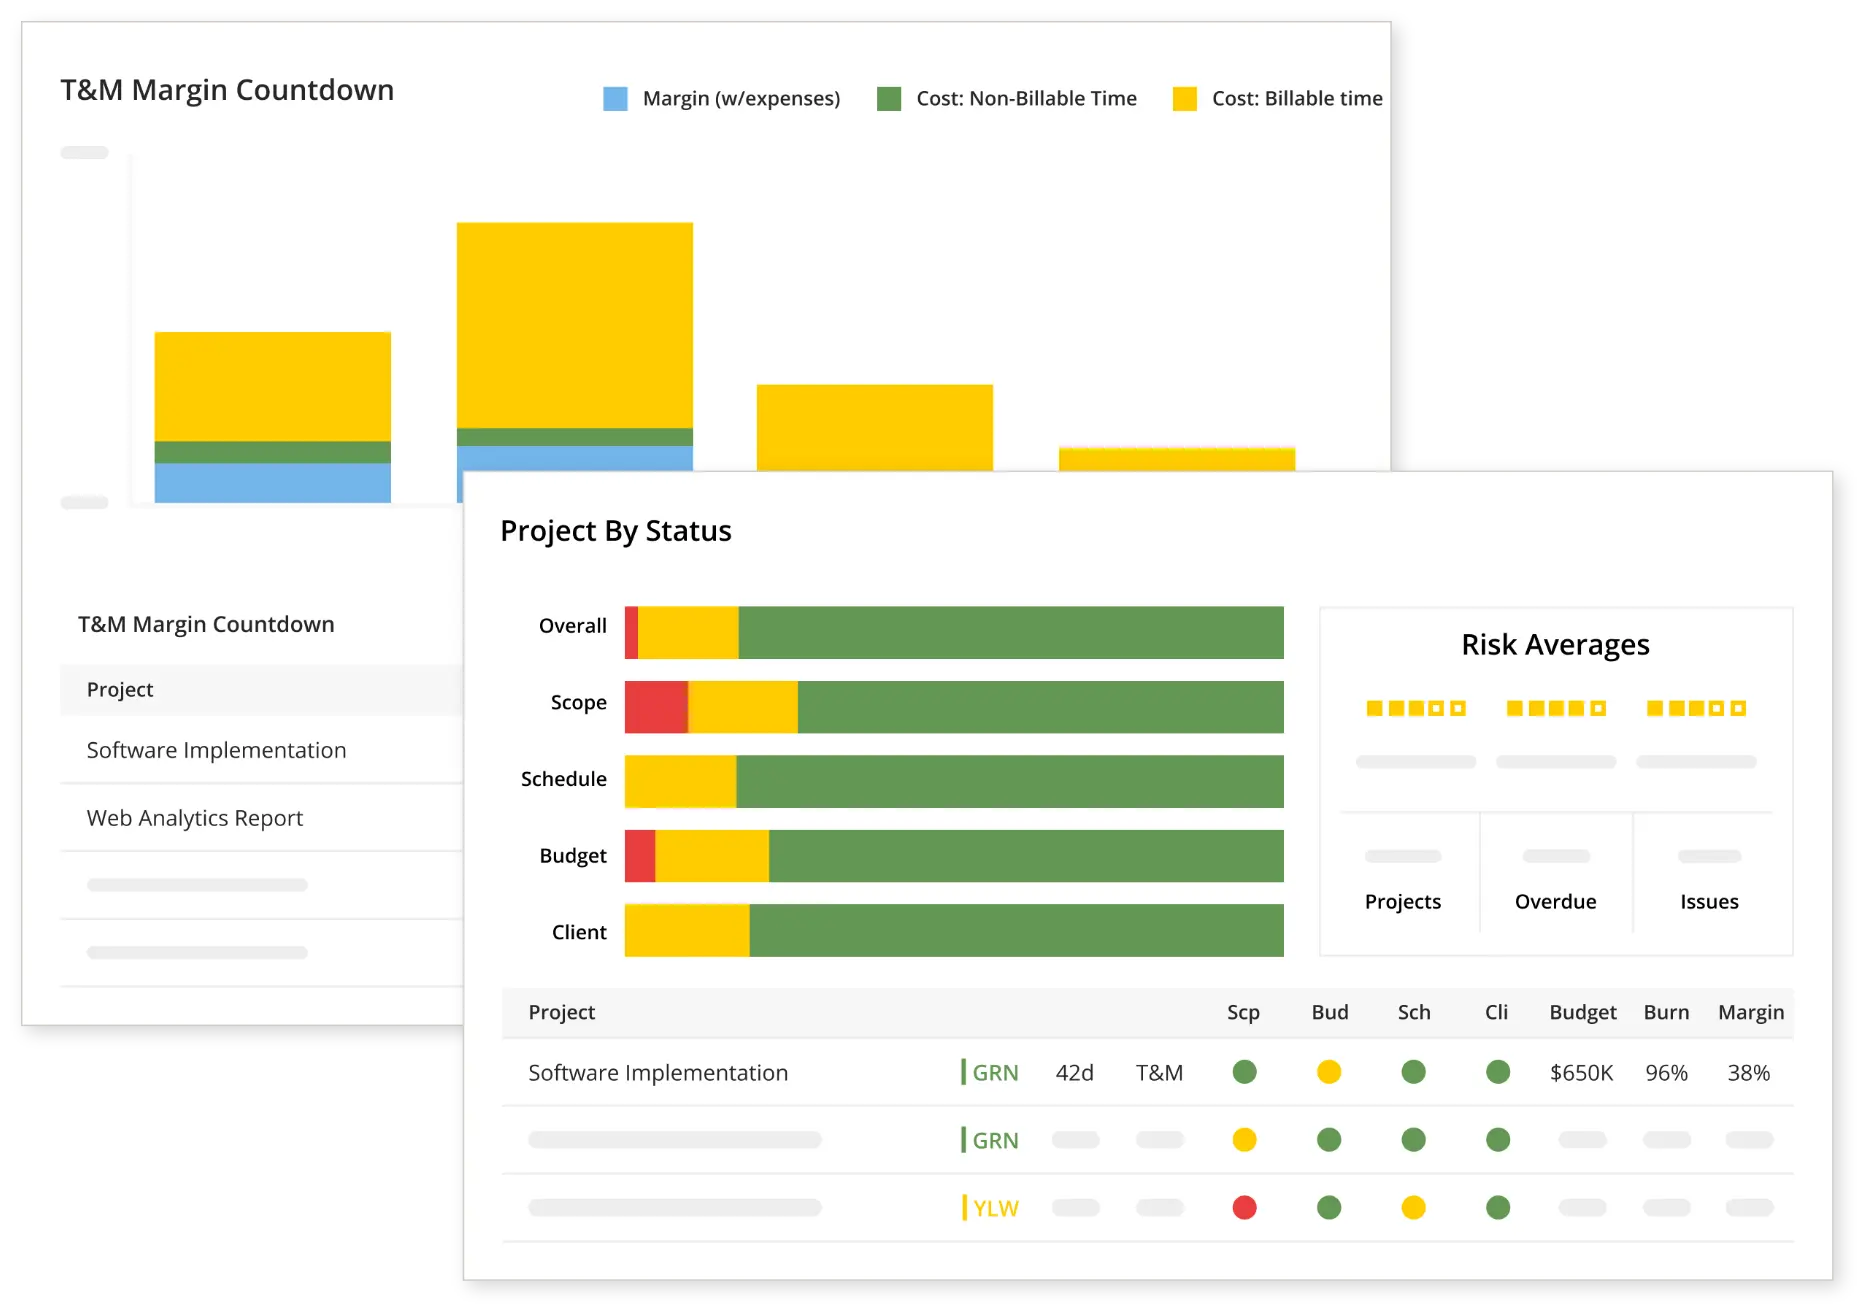This screenshot has height=1314, width=1867.
Task: Click the YLW status tag
Action: (991, 1208)
